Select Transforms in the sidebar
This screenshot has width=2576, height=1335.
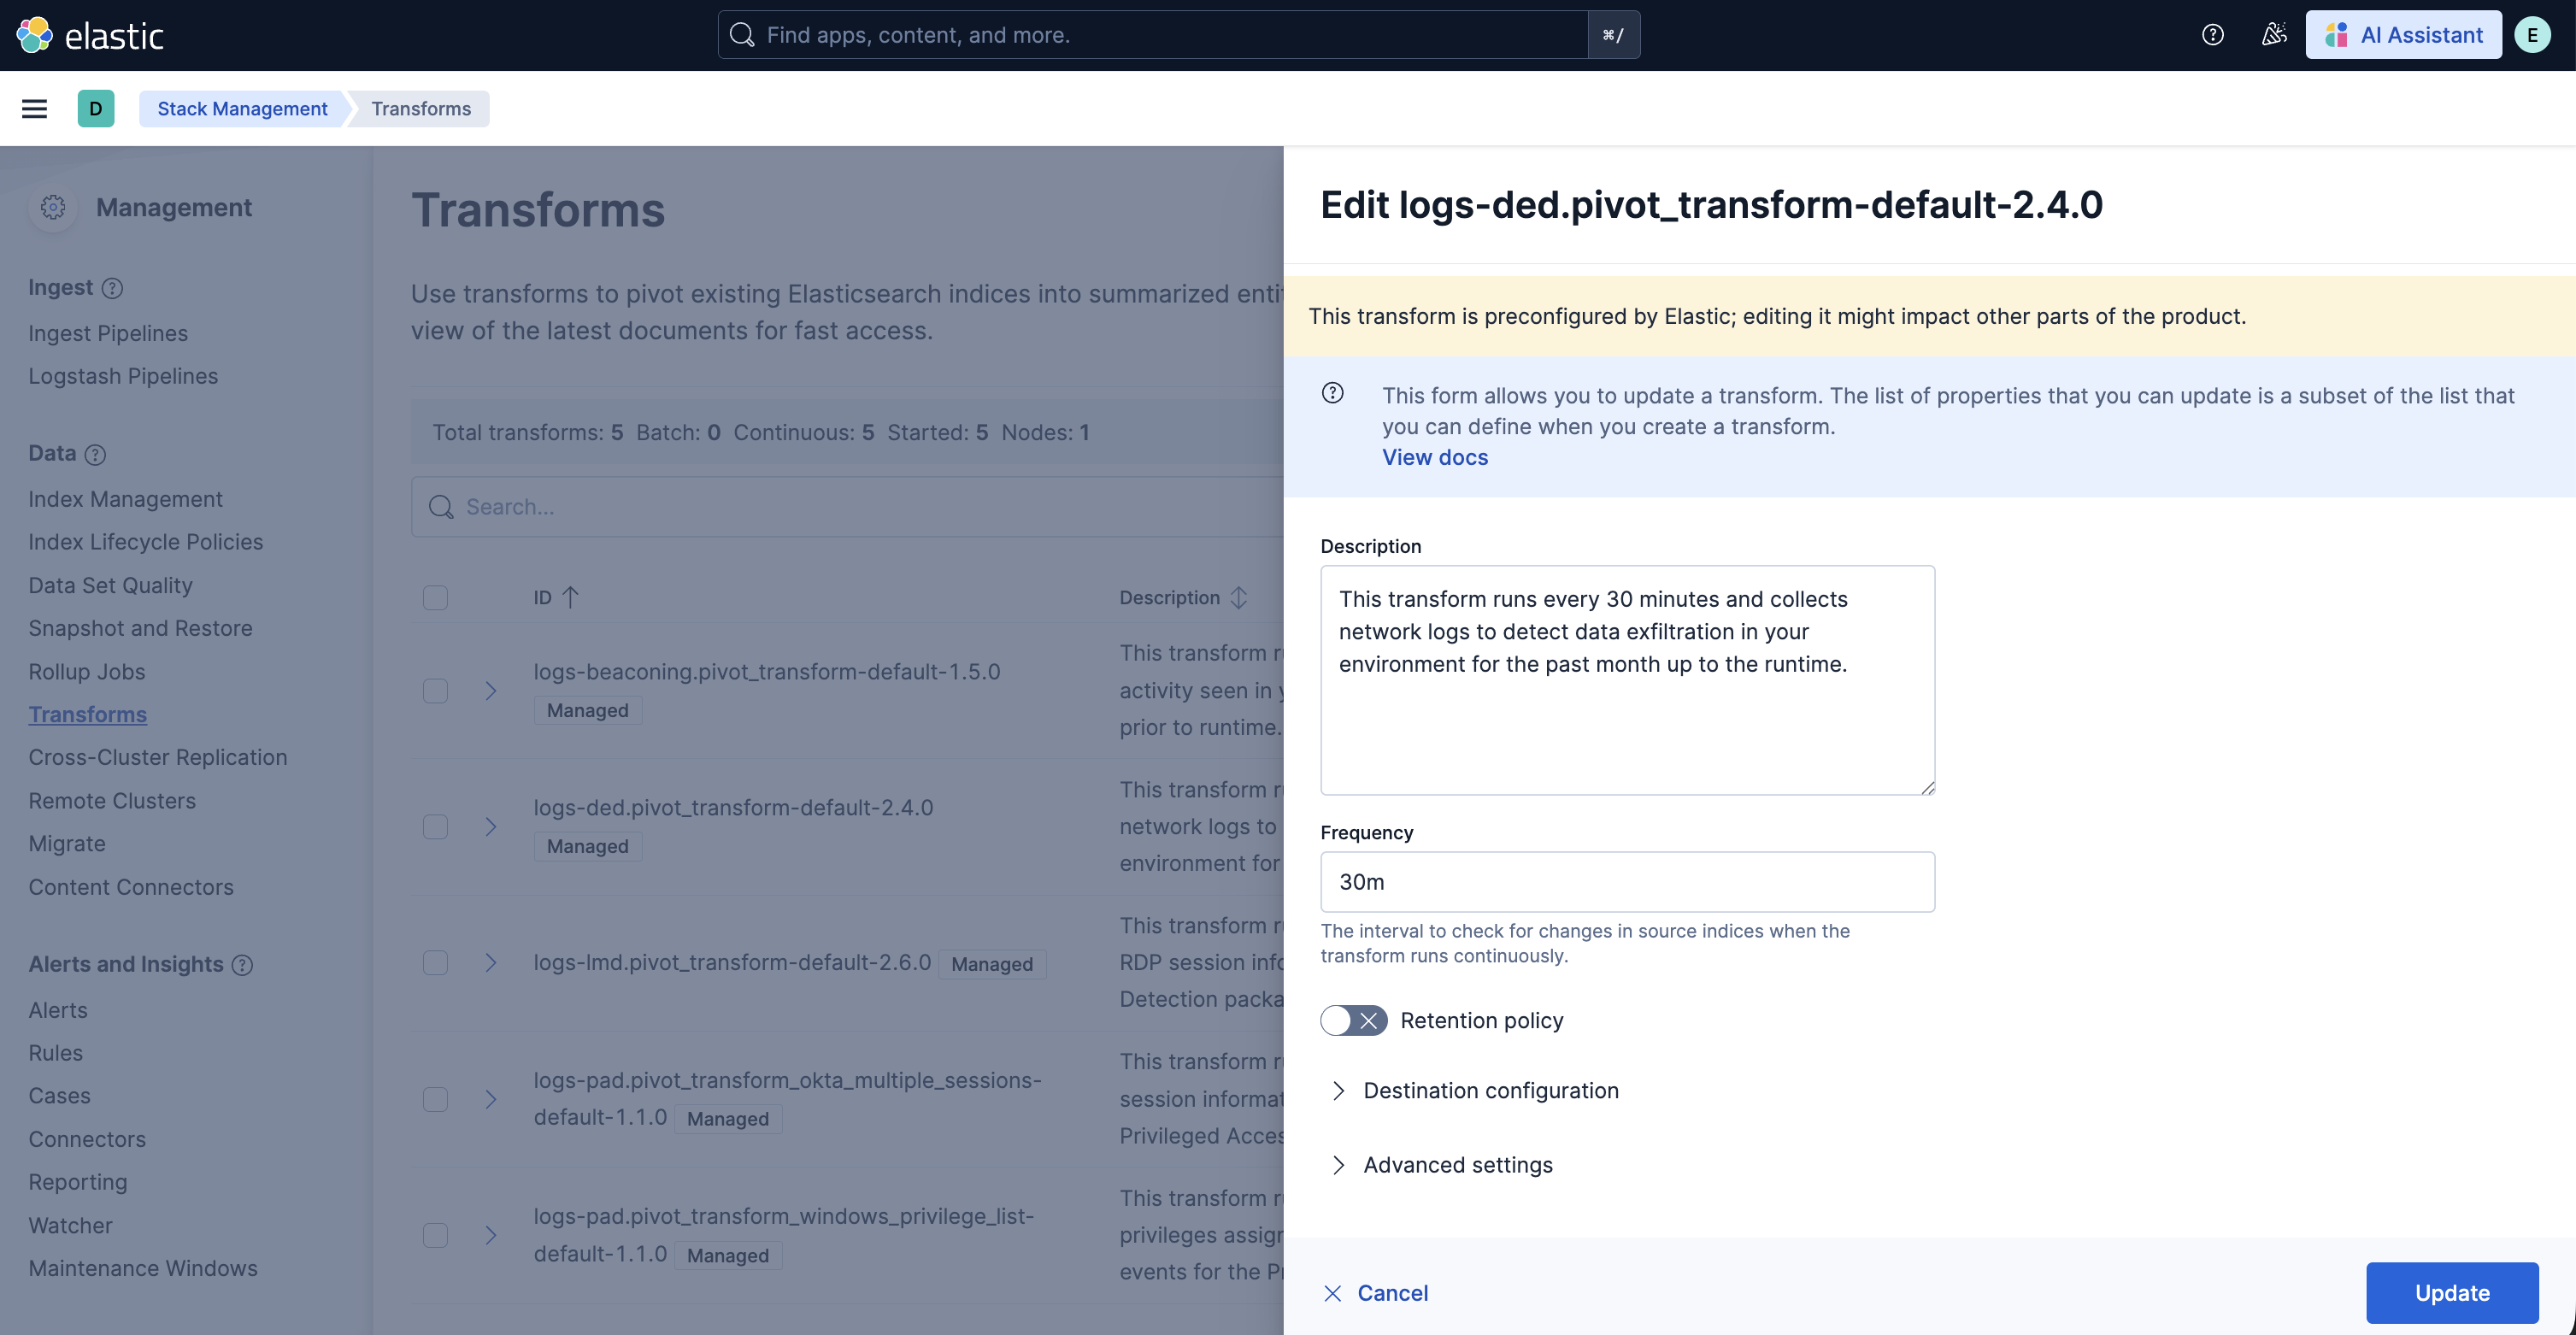pos(87,714)
